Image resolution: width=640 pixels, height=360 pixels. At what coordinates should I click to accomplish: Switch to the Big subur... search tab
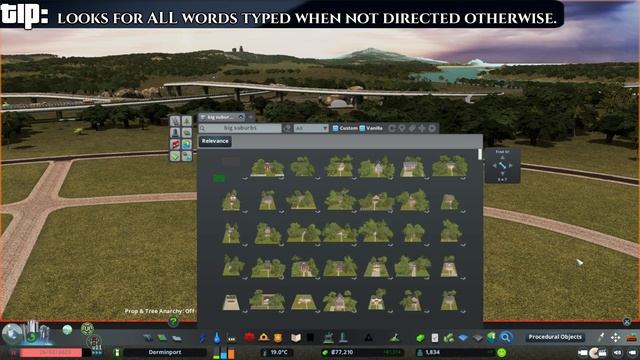[x=222, y=118]
